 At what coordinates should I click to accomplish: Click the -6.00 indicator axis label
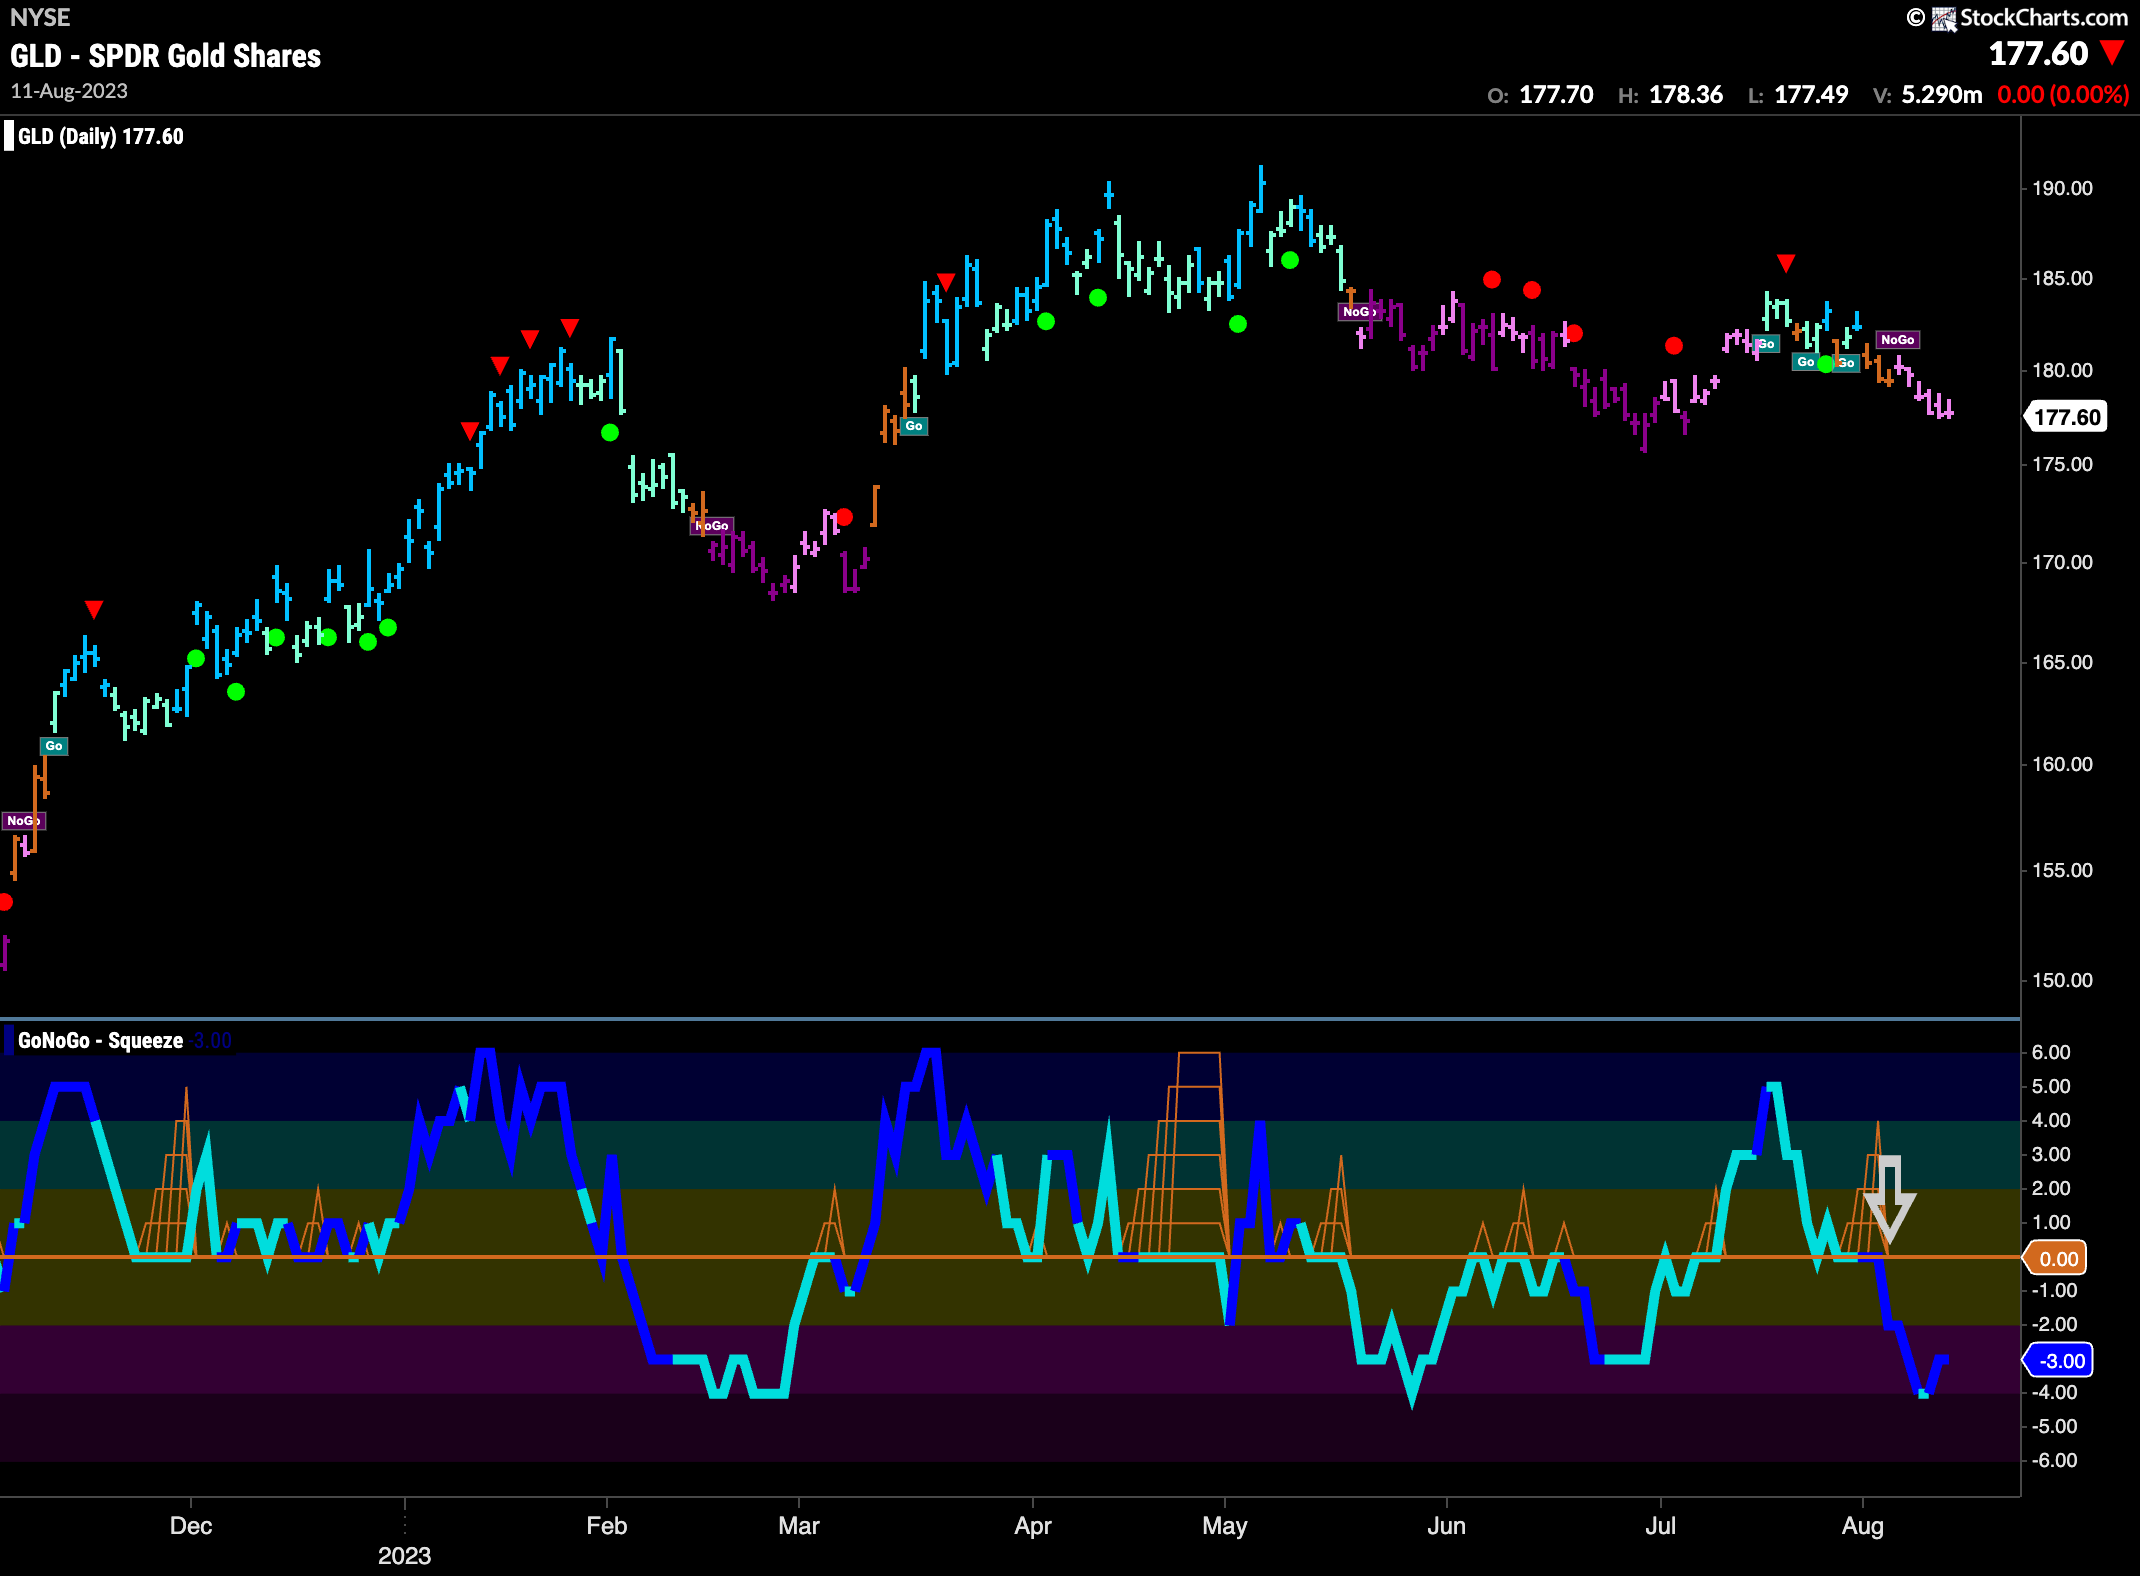2053,1461
